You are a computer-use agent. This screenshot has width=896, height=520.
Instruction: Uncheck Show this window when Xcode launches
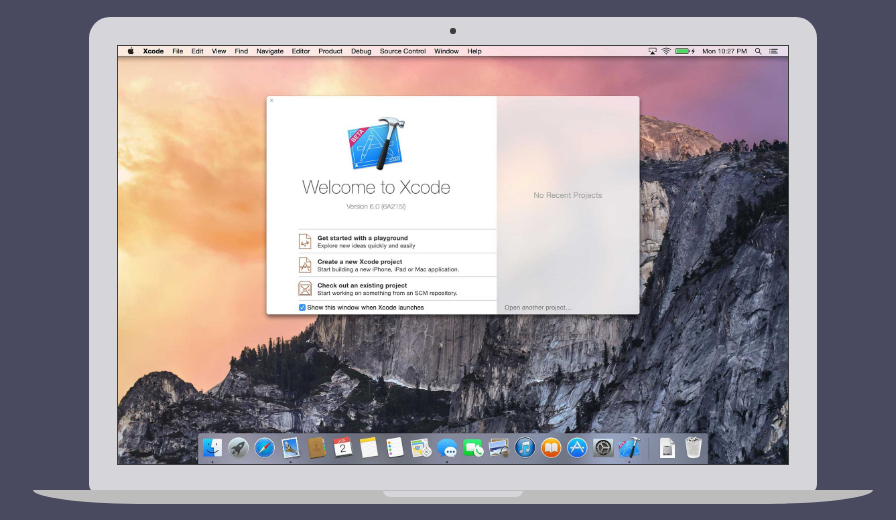[302, 307]
